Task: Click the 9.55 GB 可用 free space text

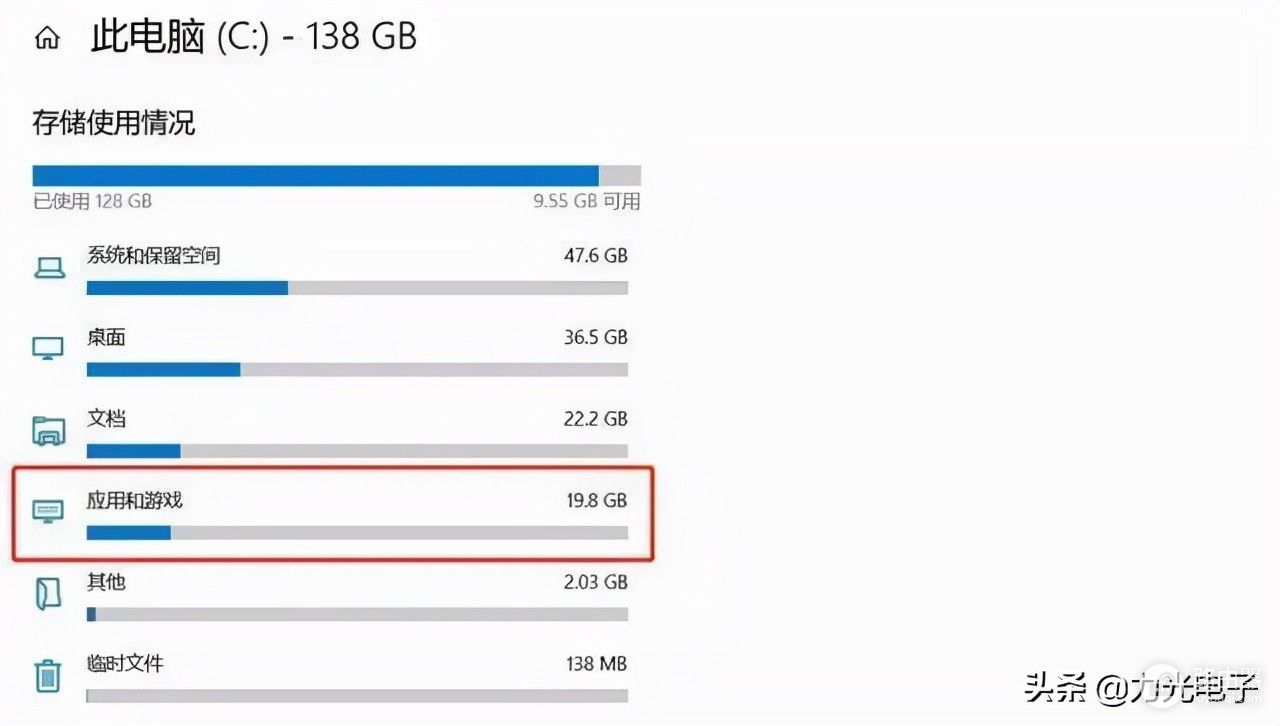Action: 586,201
